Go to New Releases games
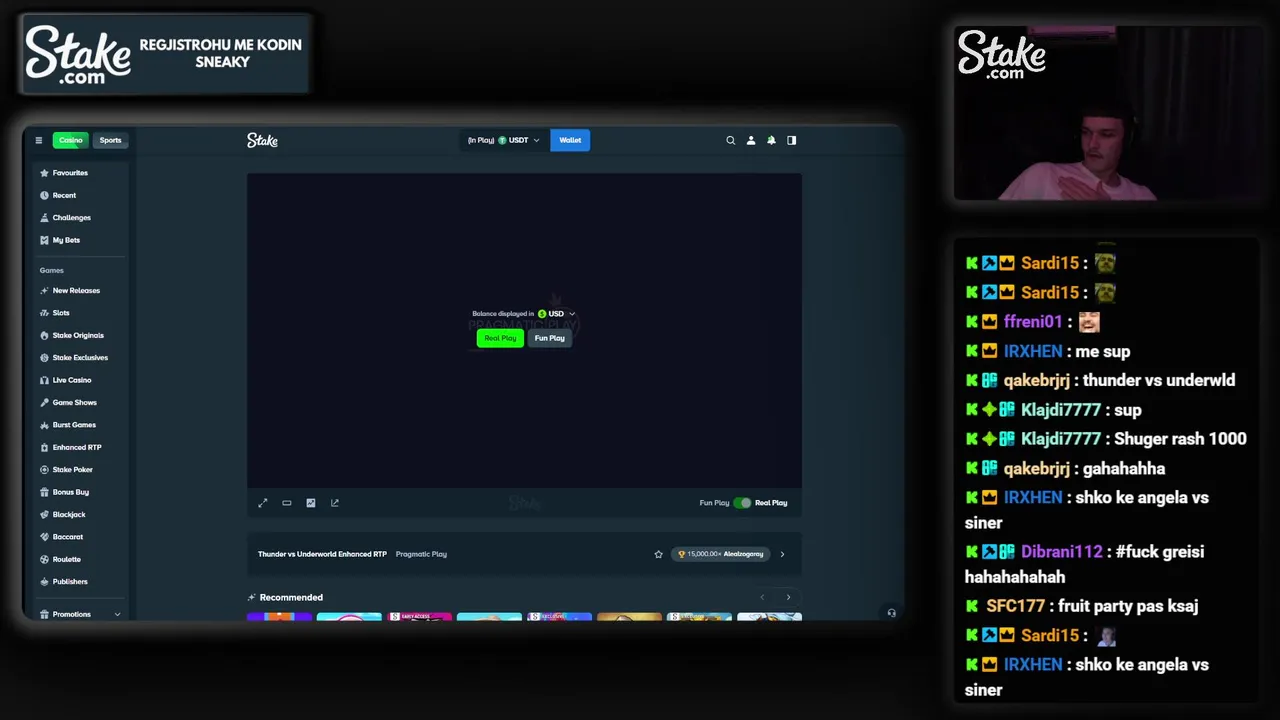The width and height of the screenshot is (1280, 720). [78, 290]
